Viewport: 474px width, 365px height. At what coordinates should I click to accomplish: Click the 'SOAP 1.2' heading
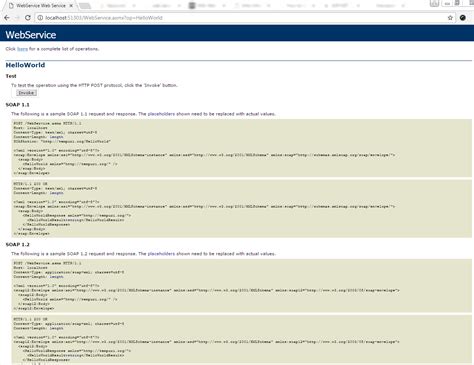pyautogui.click(x=17, y=245)
